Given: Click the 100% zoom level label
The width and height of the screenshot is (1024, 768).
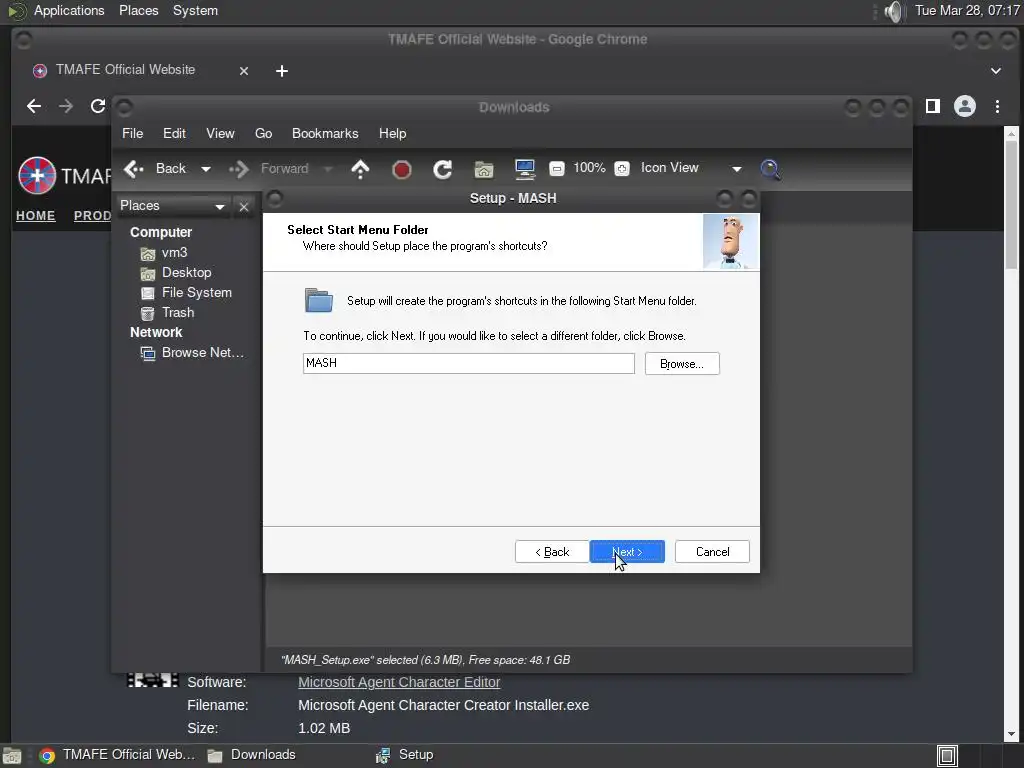Looking at the screenshot, I should coord(589,168).
